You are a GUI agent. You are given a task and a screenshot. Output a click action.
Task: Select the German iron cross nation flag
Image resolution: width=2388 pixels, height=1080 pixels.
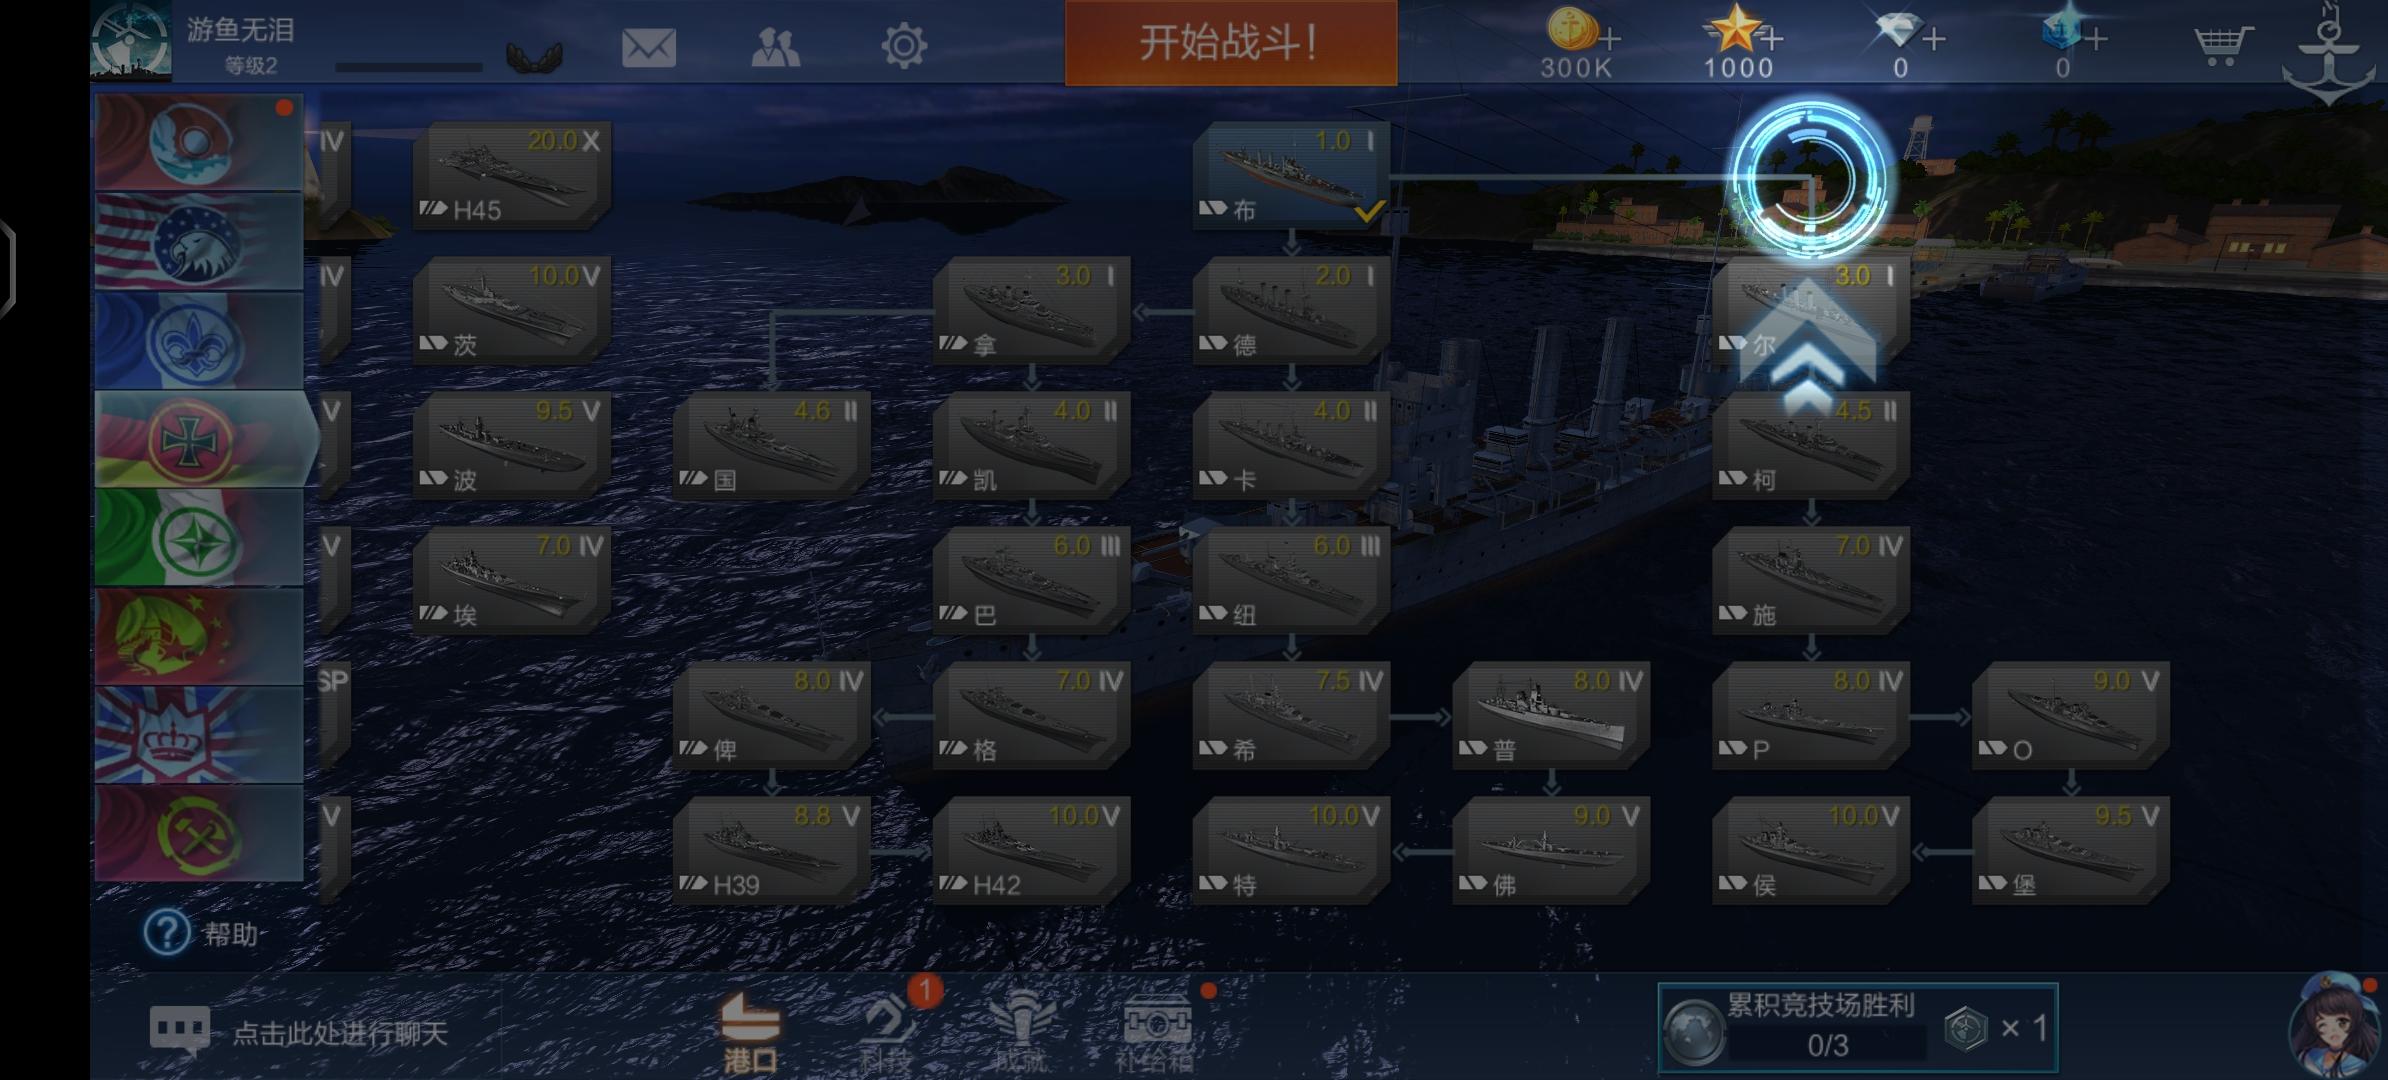click(200, 439)
